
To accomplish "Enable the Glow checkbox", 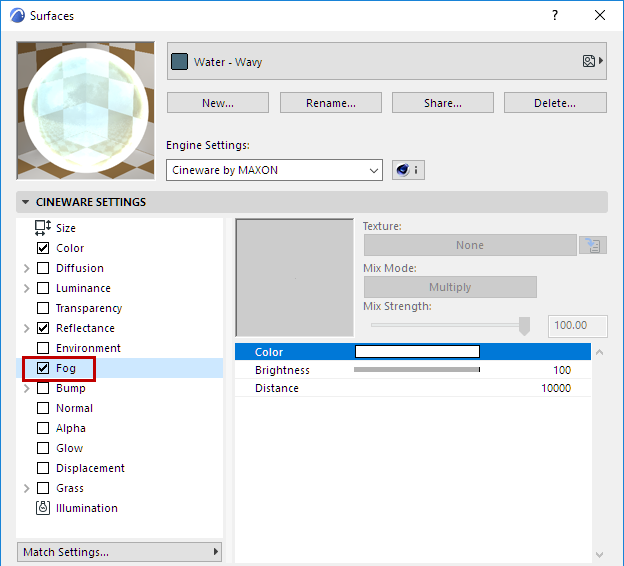I will (x=43, y=448).
